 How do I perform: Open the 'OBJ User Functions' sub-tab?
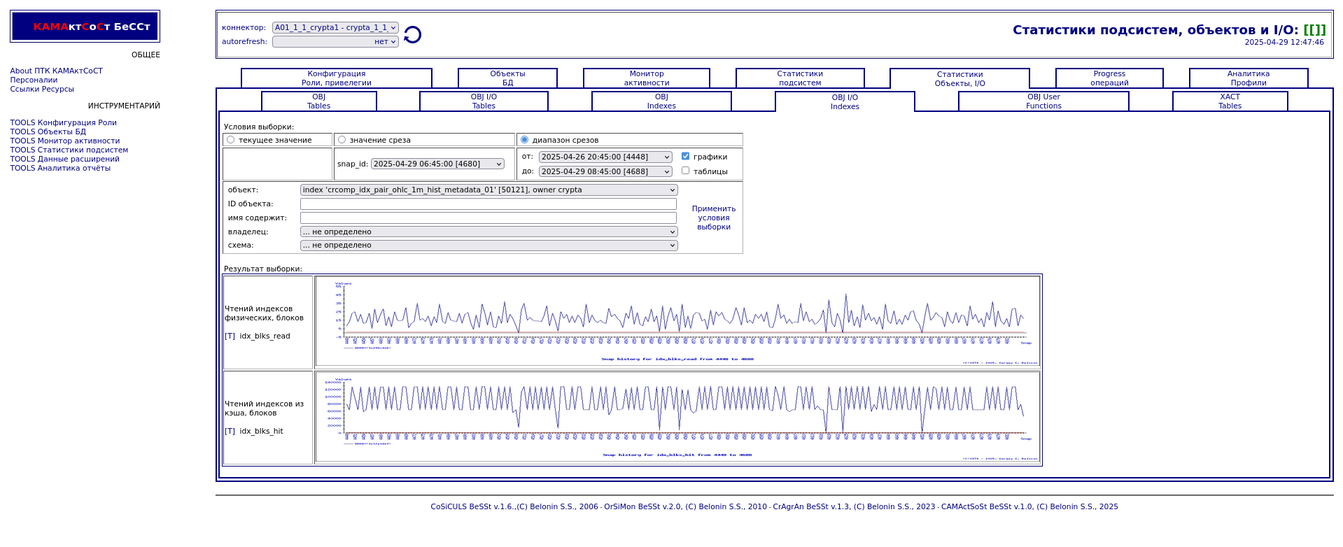1043,101
